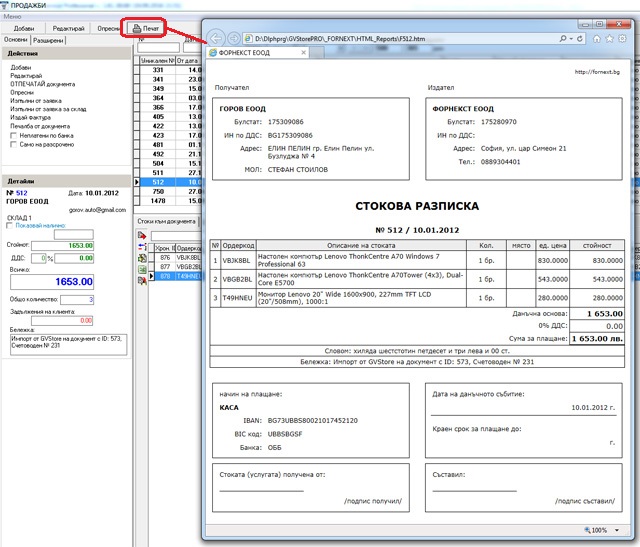Screen dimensions: 640x547
Task: Toggle the Само на разсрочено checkbox
Action: pyautogui.click(x=13, y=145)
